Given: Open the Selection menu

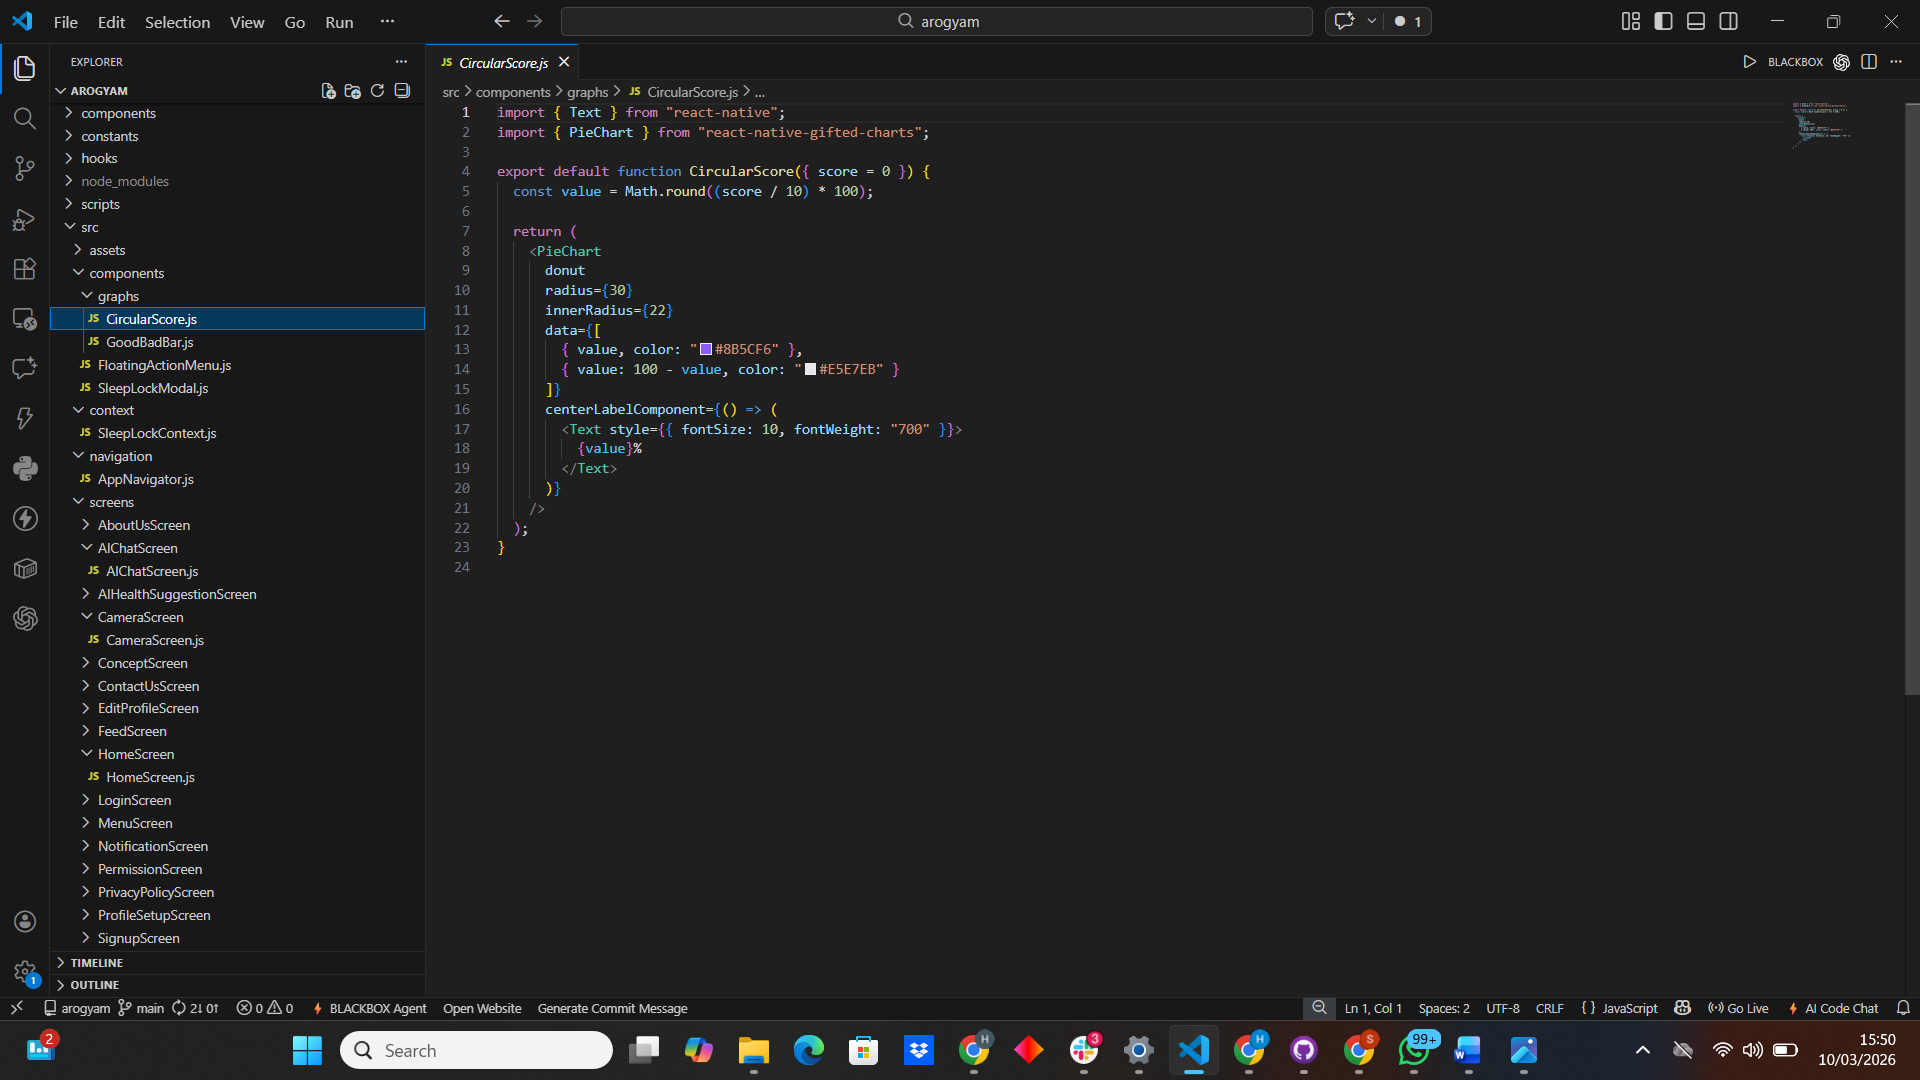Looking at the screenshot, I should point(177,22).
